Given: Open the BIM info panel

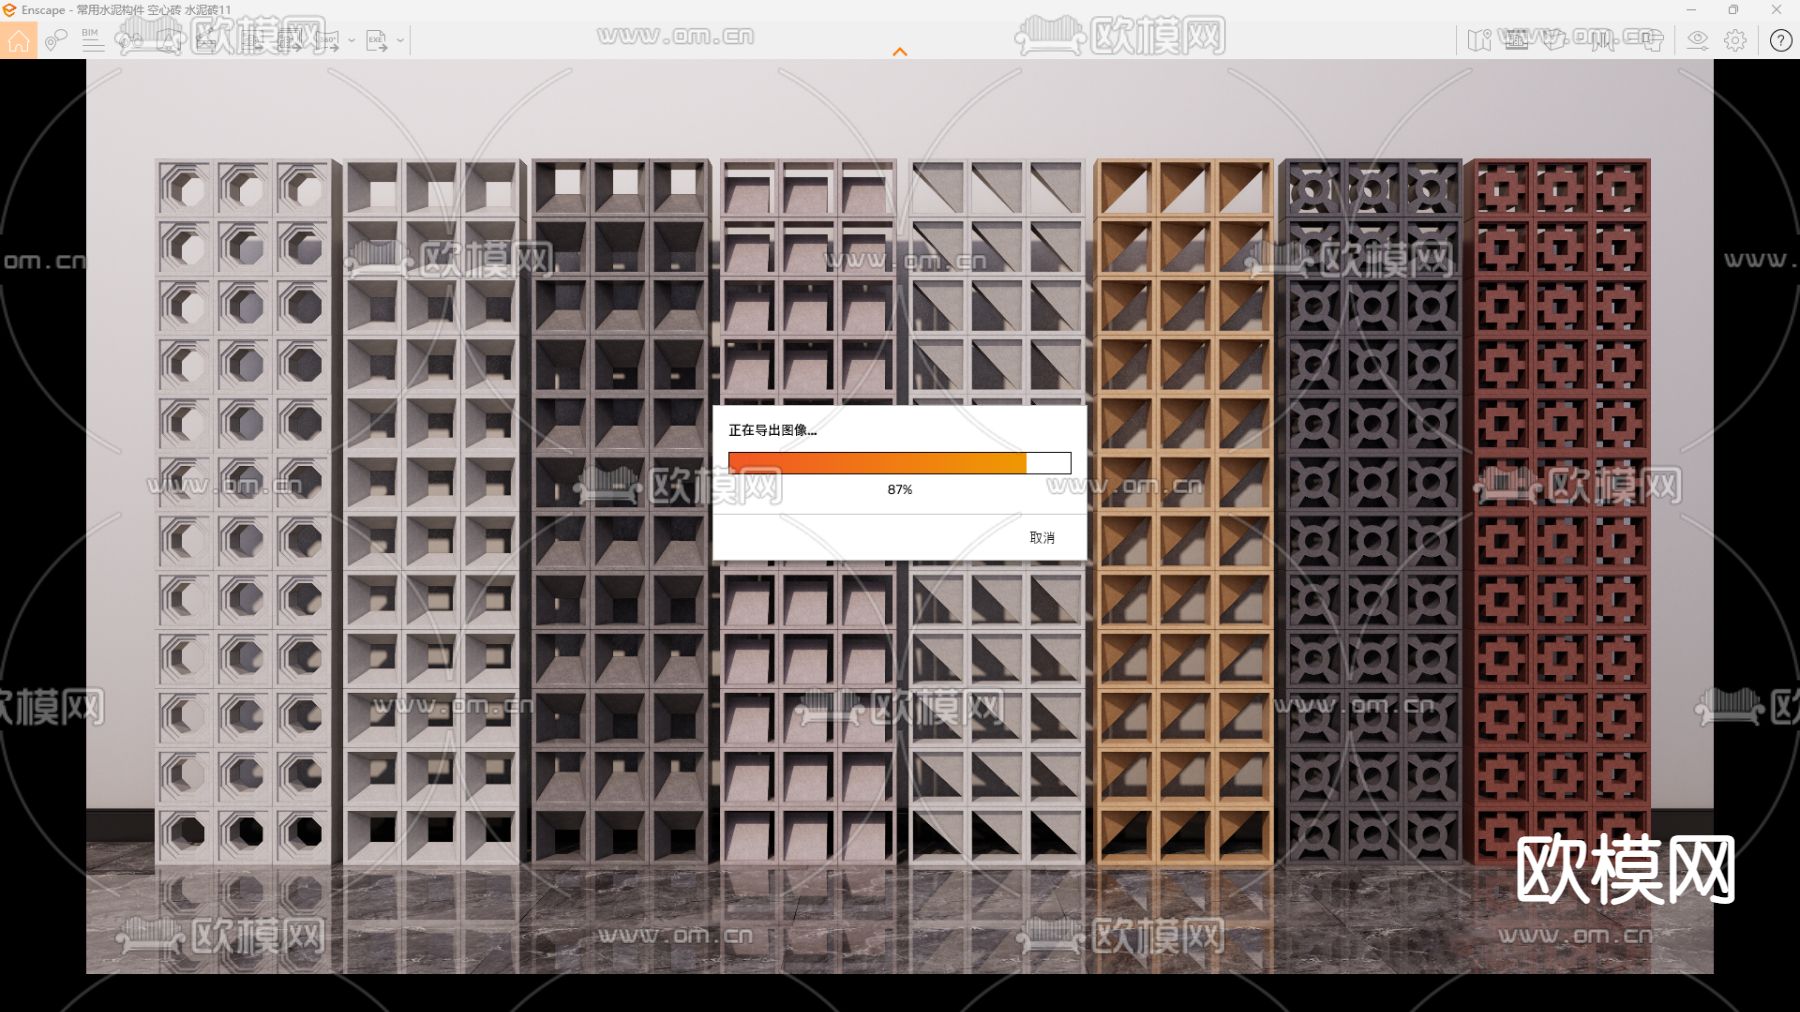Looking at the screenshot, I should pos(92,40).
